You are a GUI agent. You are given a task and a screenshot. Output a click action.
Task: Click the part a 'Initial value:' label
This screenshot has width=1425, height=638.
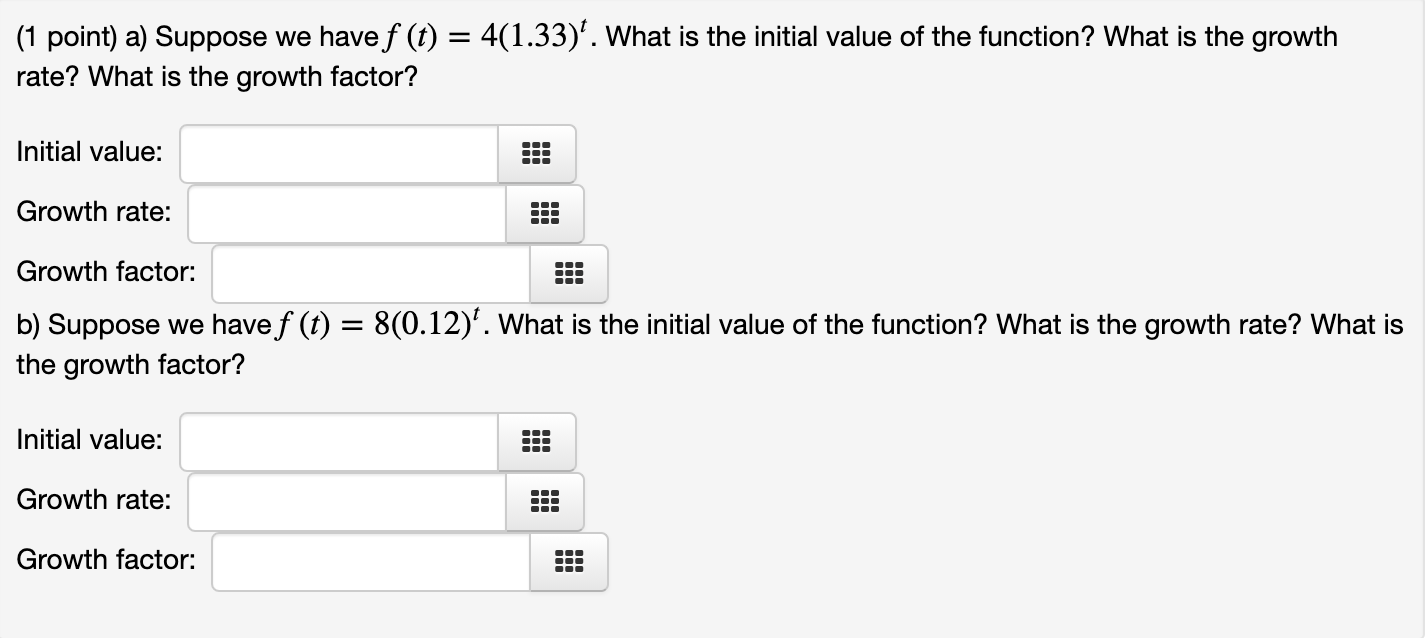[x=89, y=152]
